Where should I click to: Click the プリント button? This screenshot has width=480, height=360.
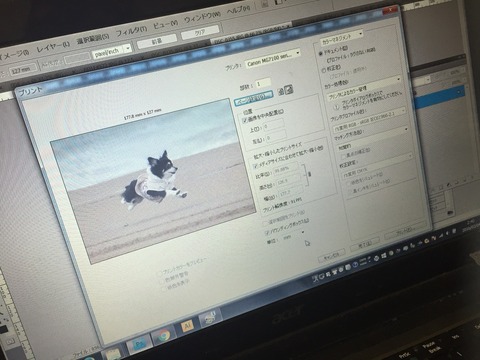pos(405,231)
